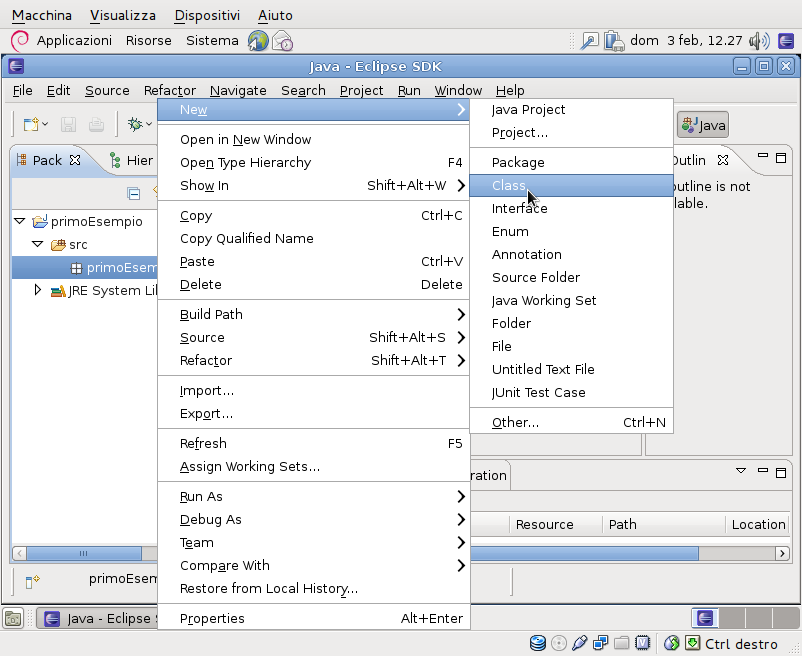The width and height of the screenshot is (802, 656).
Task: Open the GNOME Sistema menu
Action: tap(212, 40)
